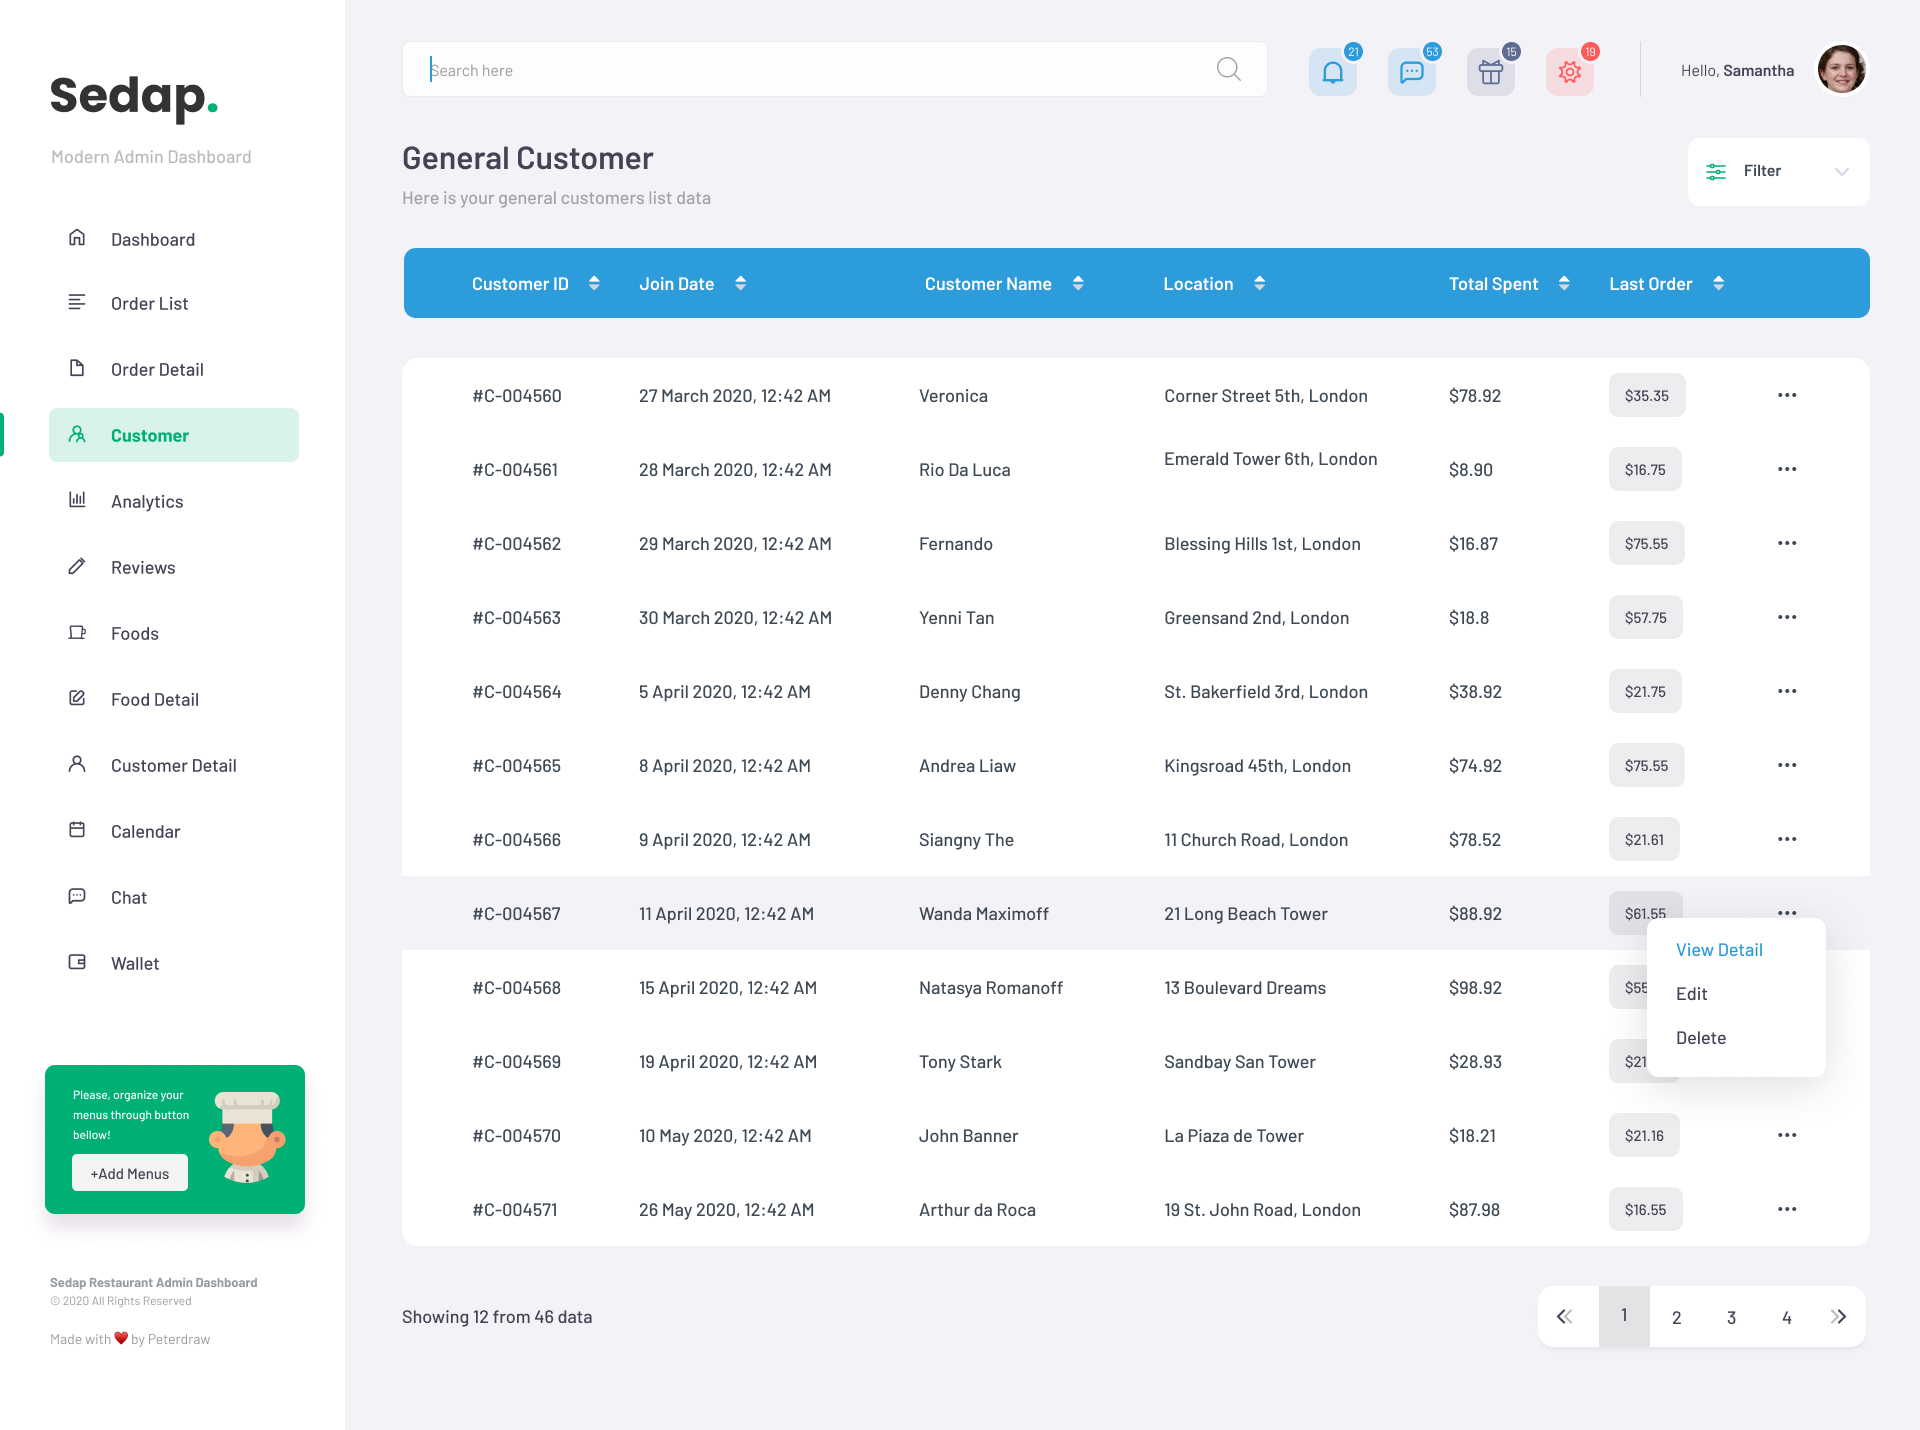Click View Detail for Wanda Maximoff

pyautogui.click(x=1718, y=949)
